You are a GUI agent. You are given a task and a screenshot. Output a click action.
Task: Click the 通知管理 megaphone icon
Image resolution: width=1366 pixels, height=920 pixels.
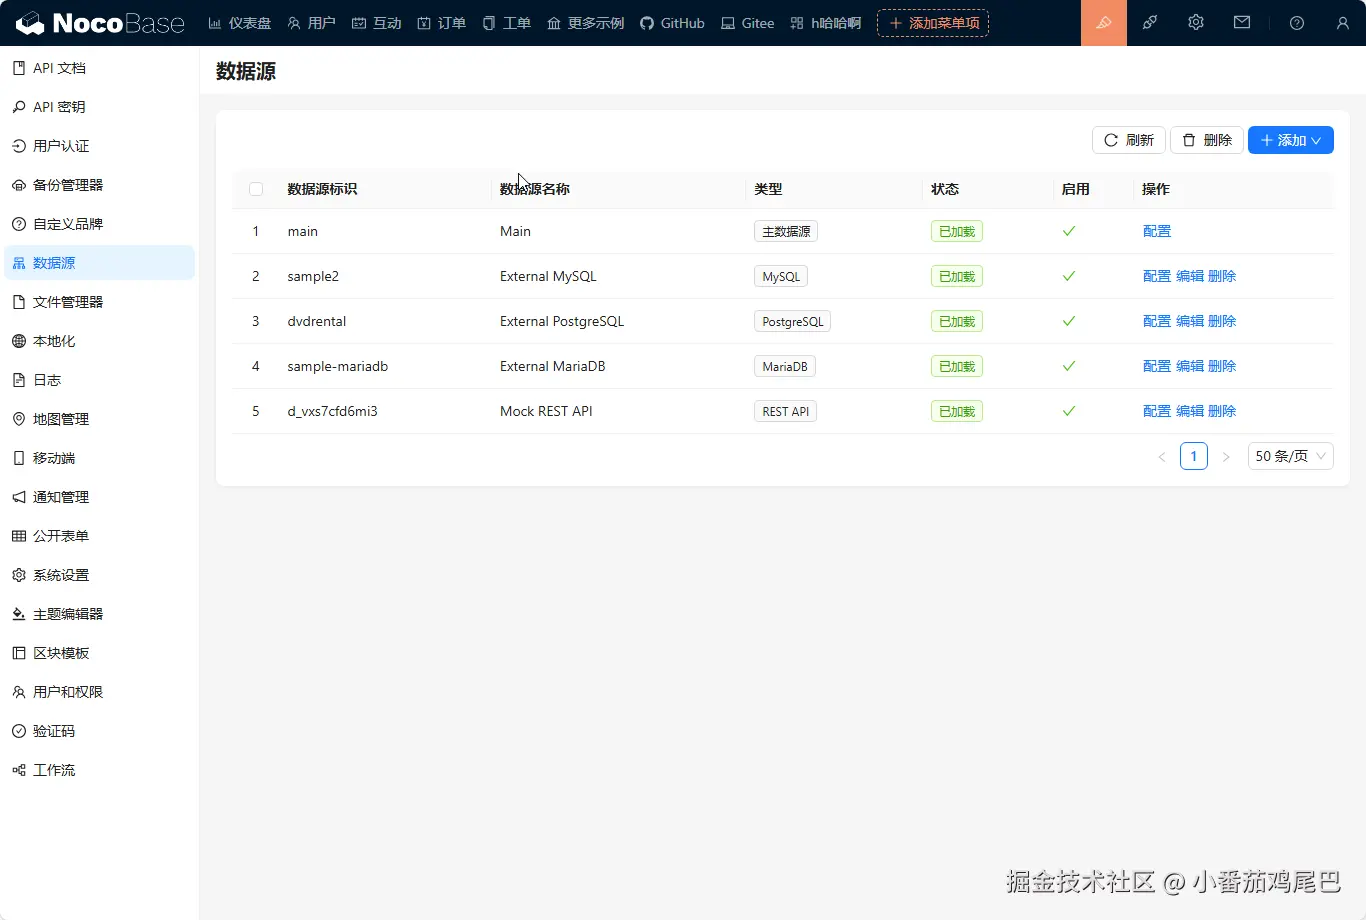point(19,497)
